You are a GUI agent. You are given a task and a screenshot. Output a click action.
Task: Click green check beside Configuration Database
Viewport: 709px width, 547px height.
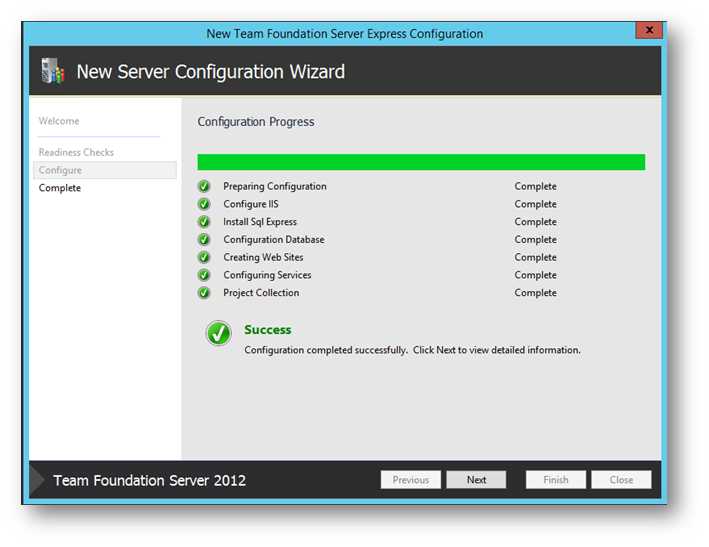[x=204, y=239]
